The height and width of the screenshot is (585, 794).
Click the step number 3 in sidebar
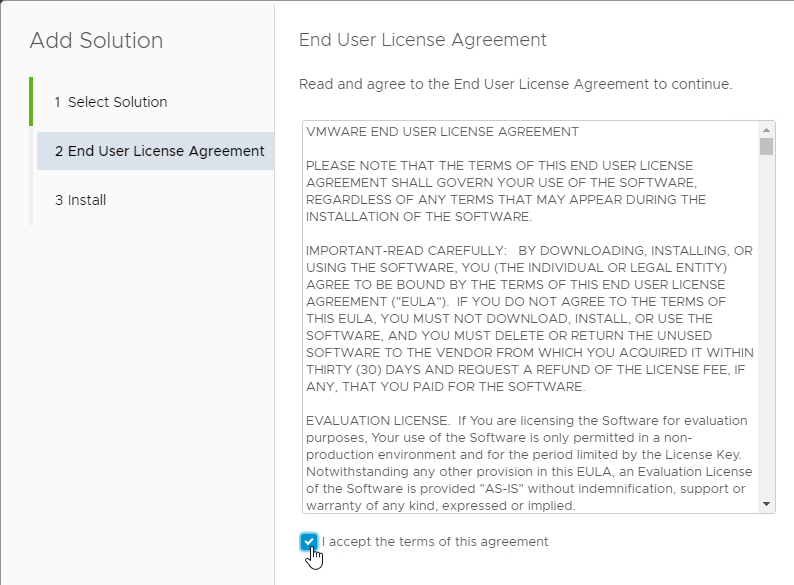click(59, 200)
